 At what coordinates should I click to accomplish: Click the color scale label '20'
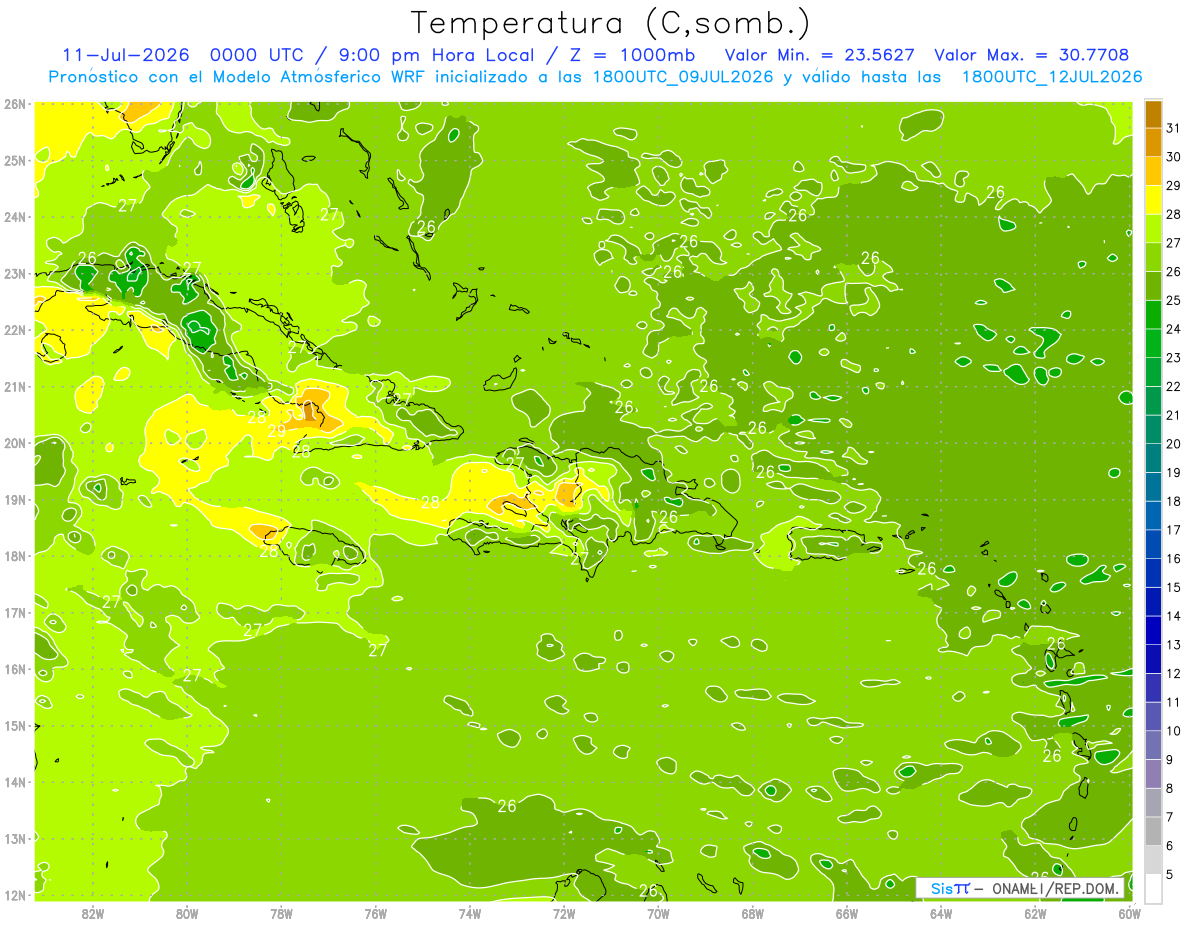[x=1173, y=444]
